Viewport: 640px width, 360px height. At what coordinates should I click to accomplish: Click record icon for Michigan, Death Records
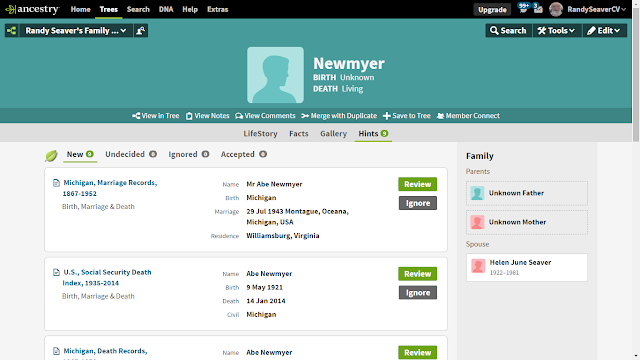click(x=56, y=351)
